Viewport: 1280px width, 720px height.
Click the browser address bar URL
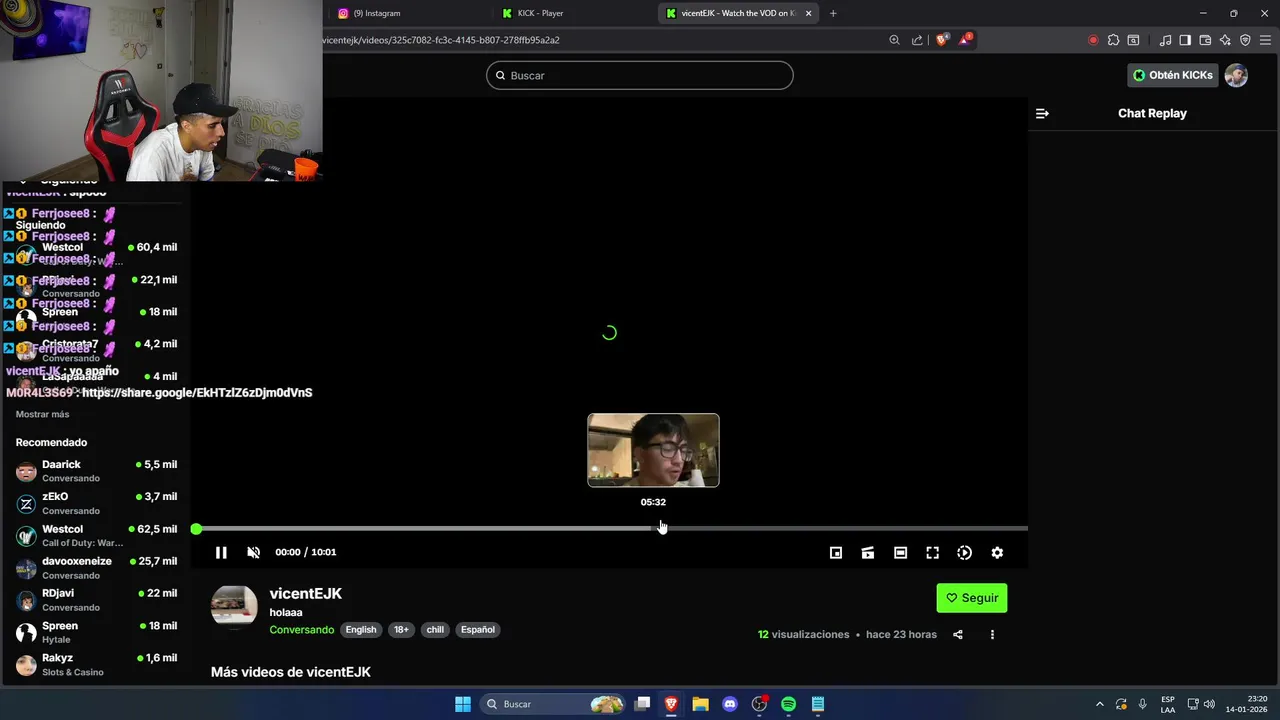[441, 40]
